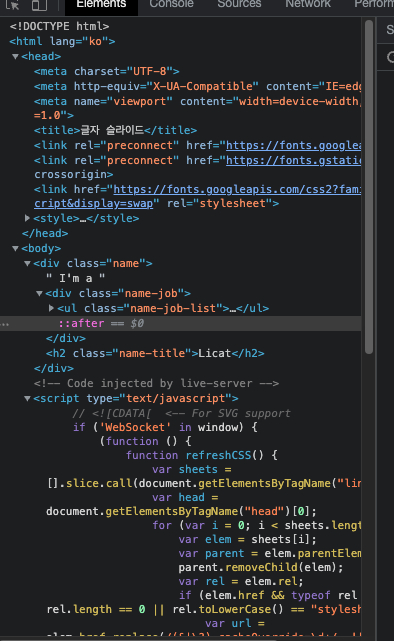Open the fonts.gstatic preconnect link
Viewport: 394px width, 641px height.
tap(293, 160)
